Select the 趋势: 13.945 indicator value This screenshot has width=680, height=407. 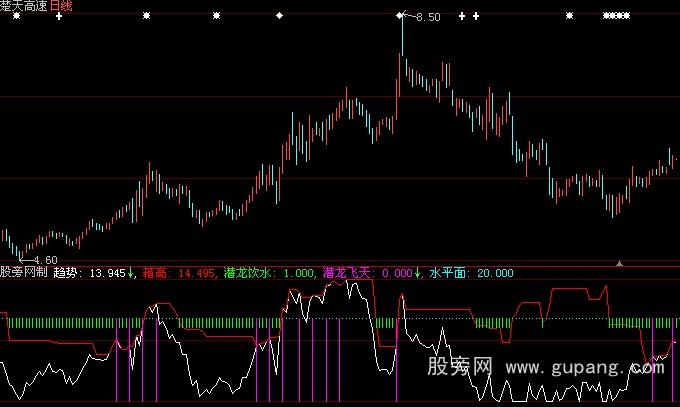tap(89, 273)
